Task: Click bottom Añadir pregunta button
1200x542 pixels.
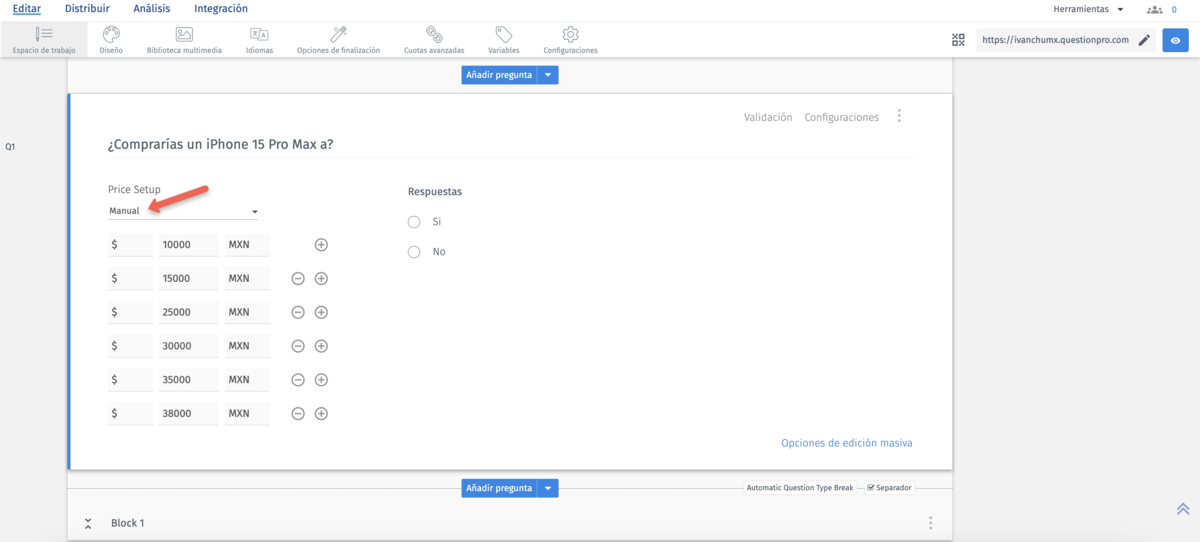Action: click(x=499, y=488)
